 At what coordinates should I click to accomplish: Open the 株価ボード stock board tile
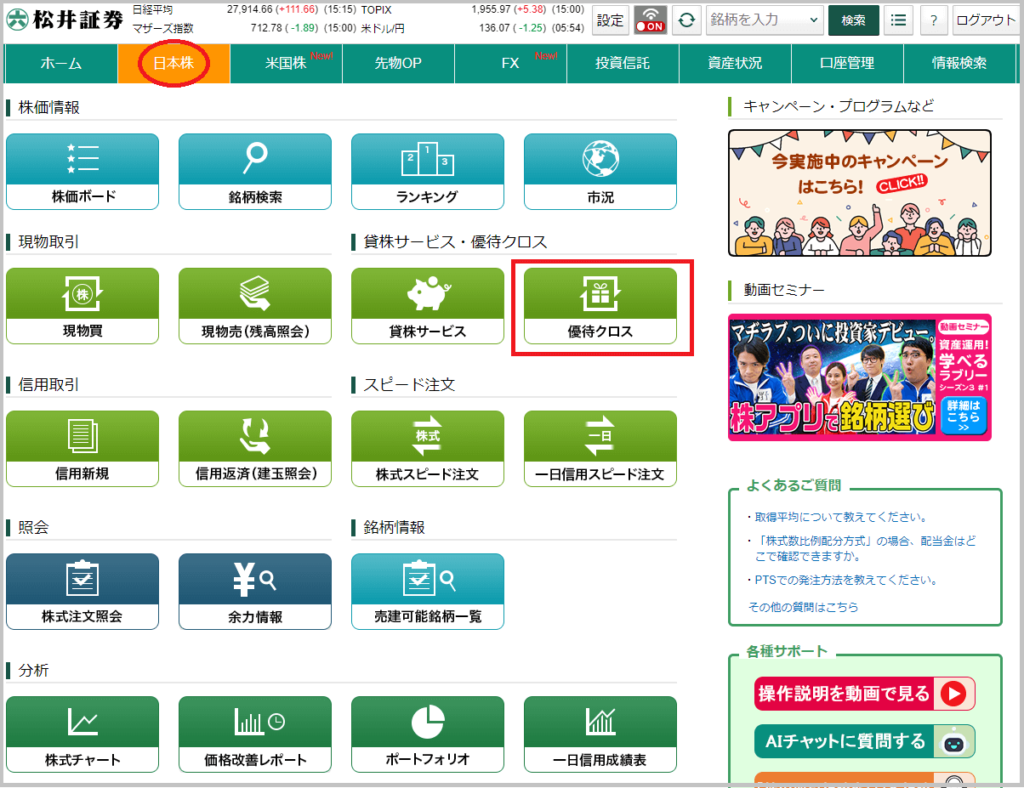82,171
